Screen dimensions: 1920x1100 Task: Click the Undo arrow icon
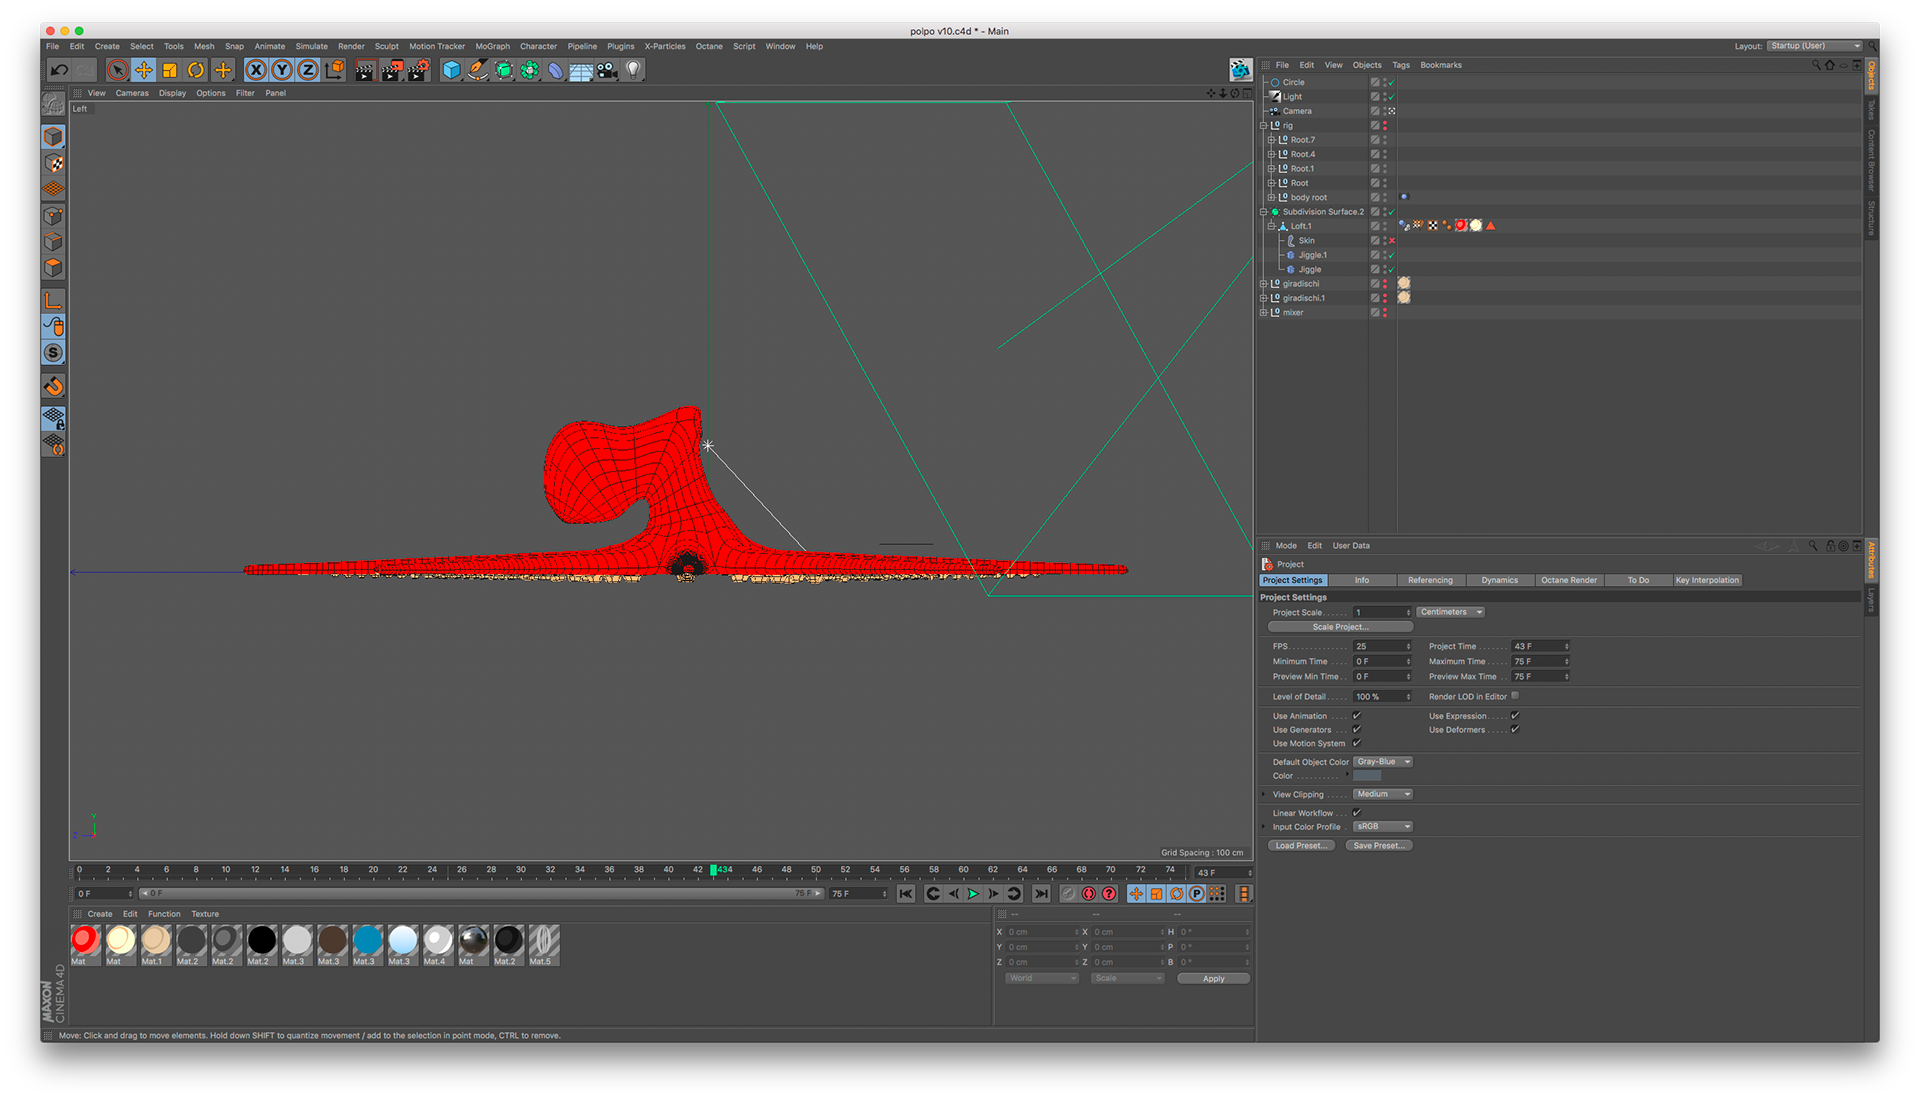pos(59,70)
